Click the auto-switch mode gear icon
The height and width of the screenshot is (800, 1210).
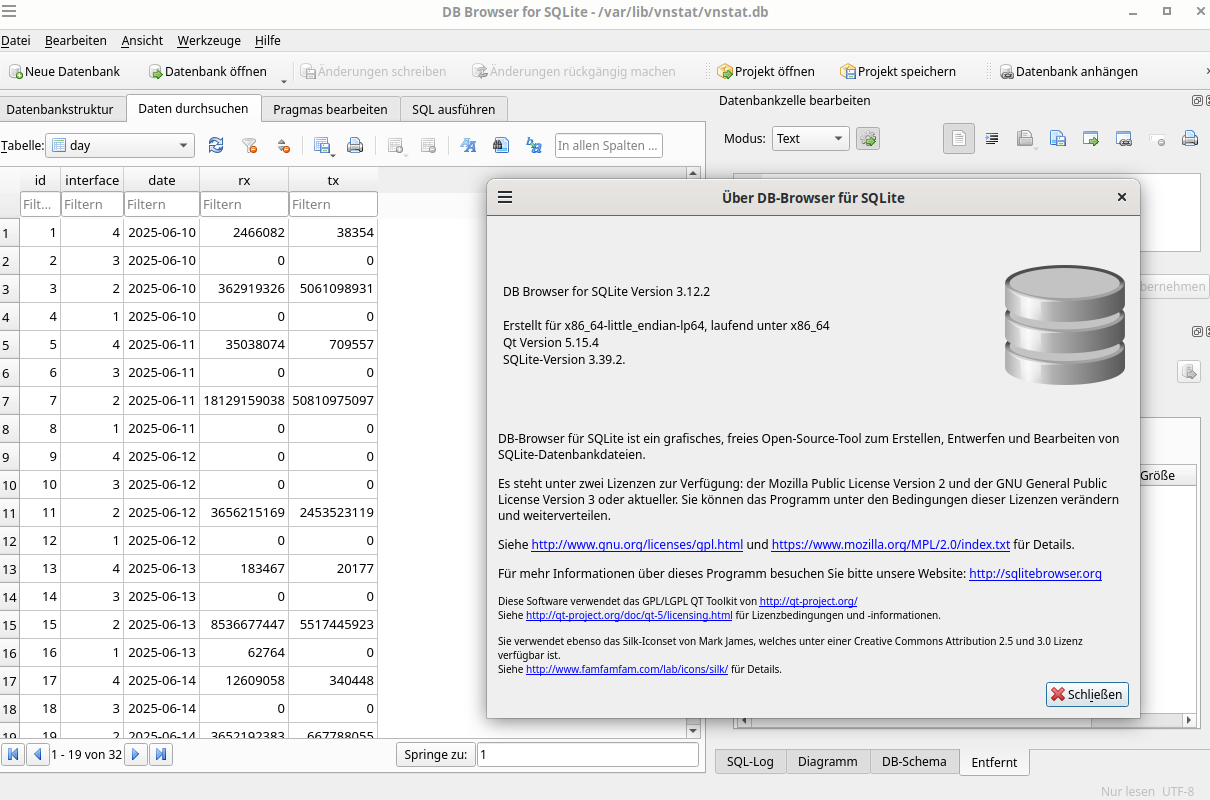click(868, 139)
